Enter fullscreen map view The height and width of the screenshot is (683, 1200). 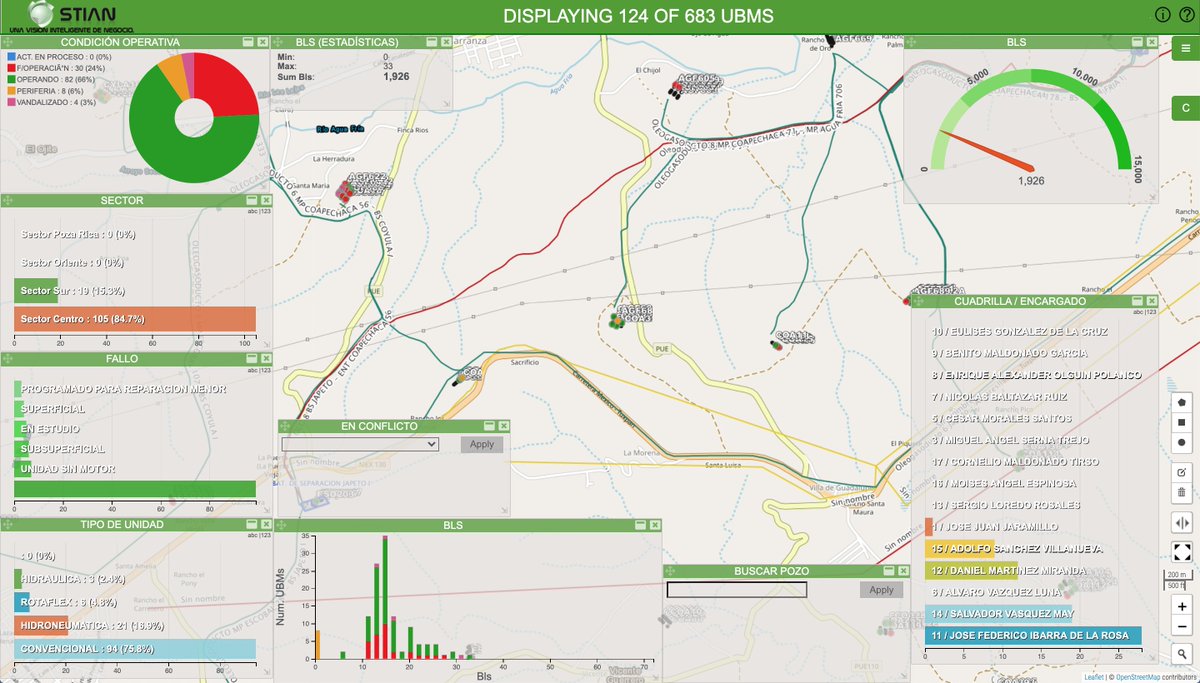[1182, 552]
